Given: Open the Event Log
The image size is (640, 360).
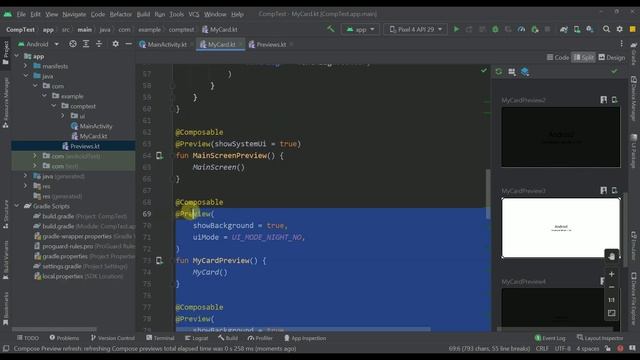Looking at the screenshot, I should tap(550, 338).
